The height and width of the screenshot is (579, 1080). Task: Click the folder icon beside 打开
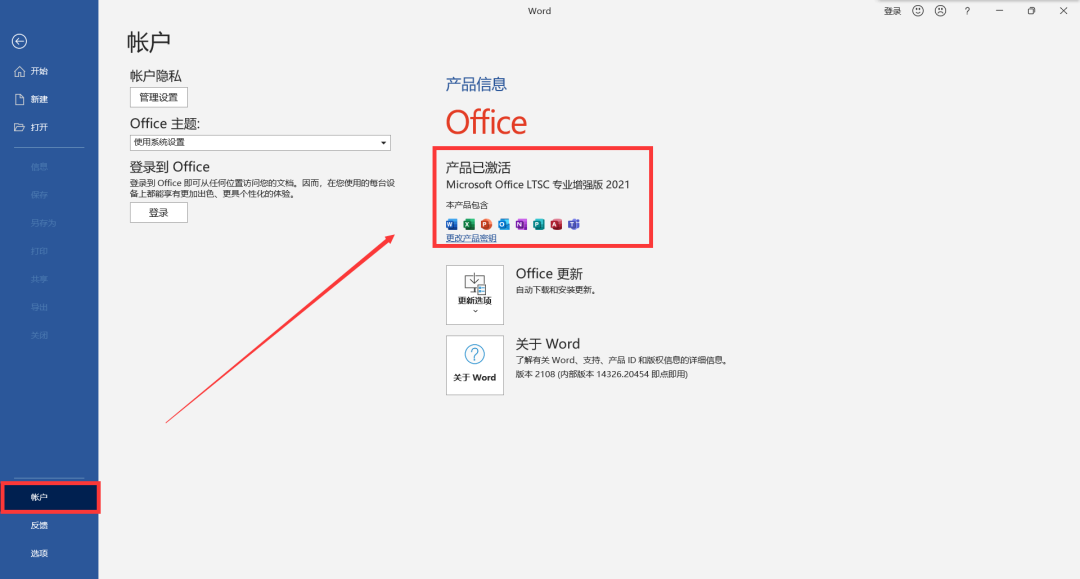point(19,127)
